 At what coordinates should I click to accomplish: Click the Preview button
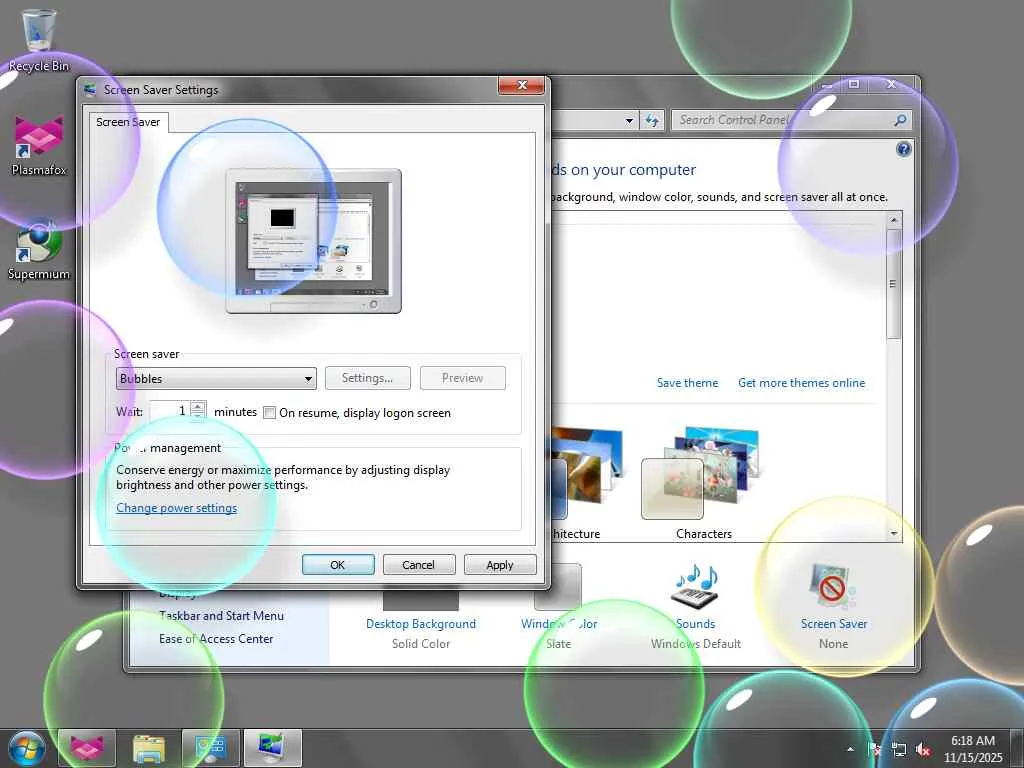coord(462,378)
